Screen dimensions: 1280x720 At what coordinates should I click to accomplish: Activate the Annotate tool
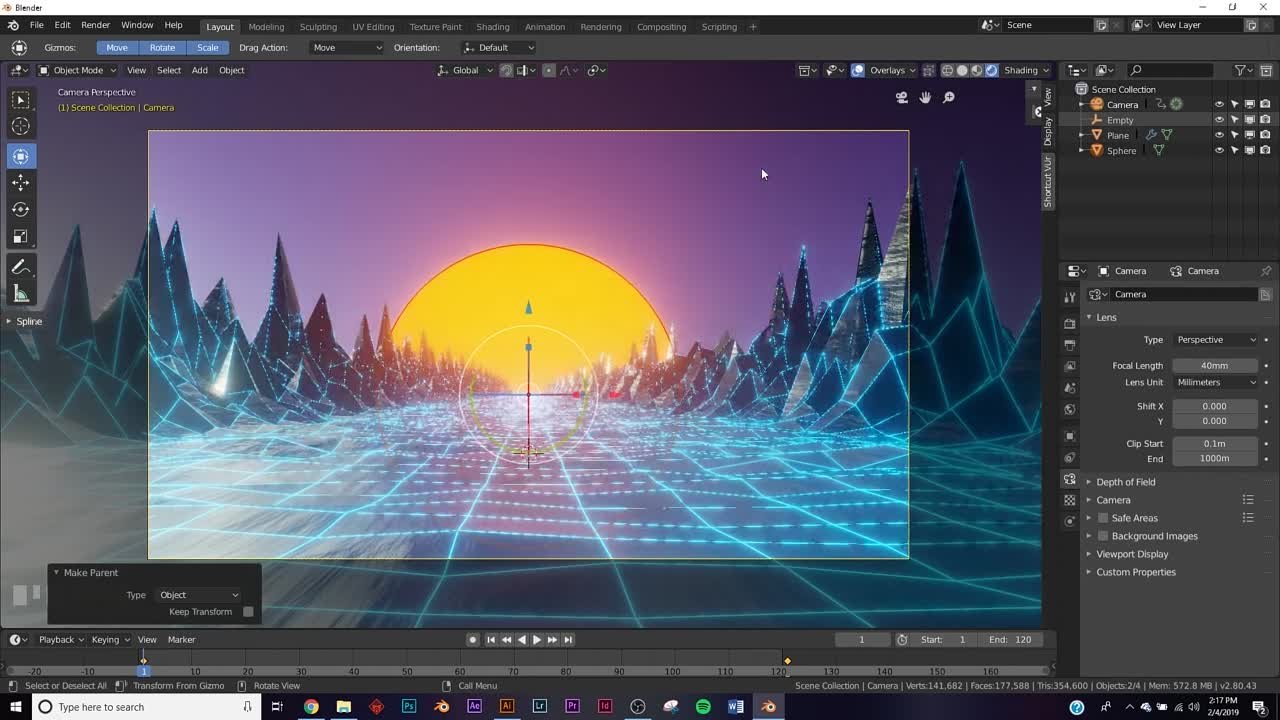click(x=22, y=266)
